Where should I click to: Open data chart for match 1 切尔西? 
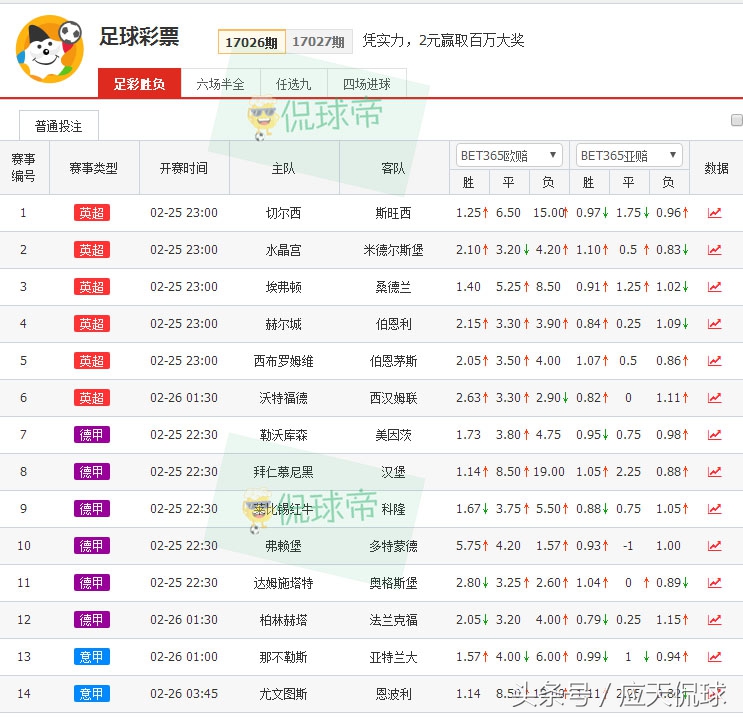tap(714, 213)
